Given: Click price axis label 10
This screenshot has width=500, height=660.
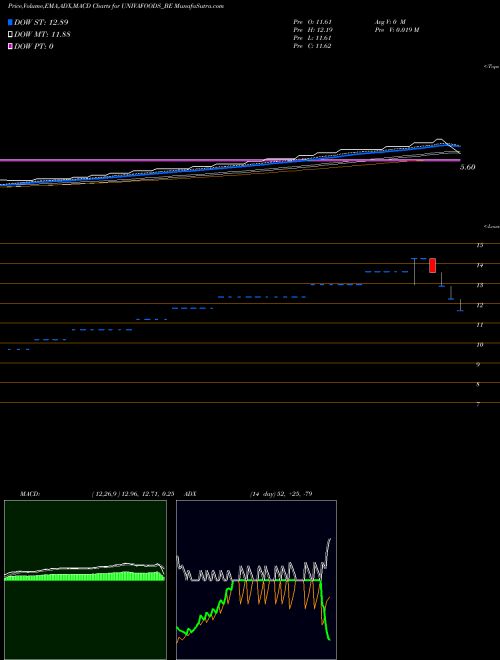Looking at the screenshot, I should click(479, 344).
